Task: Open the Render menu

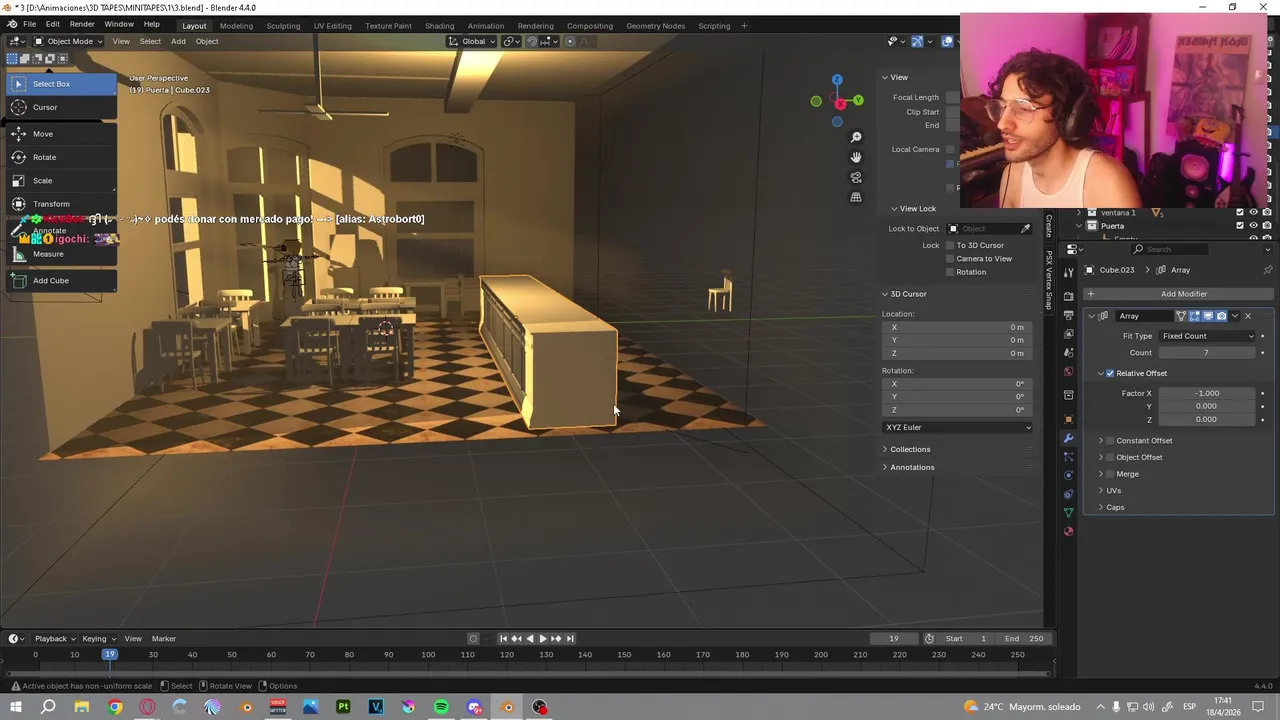Action: tap(82, 24)
